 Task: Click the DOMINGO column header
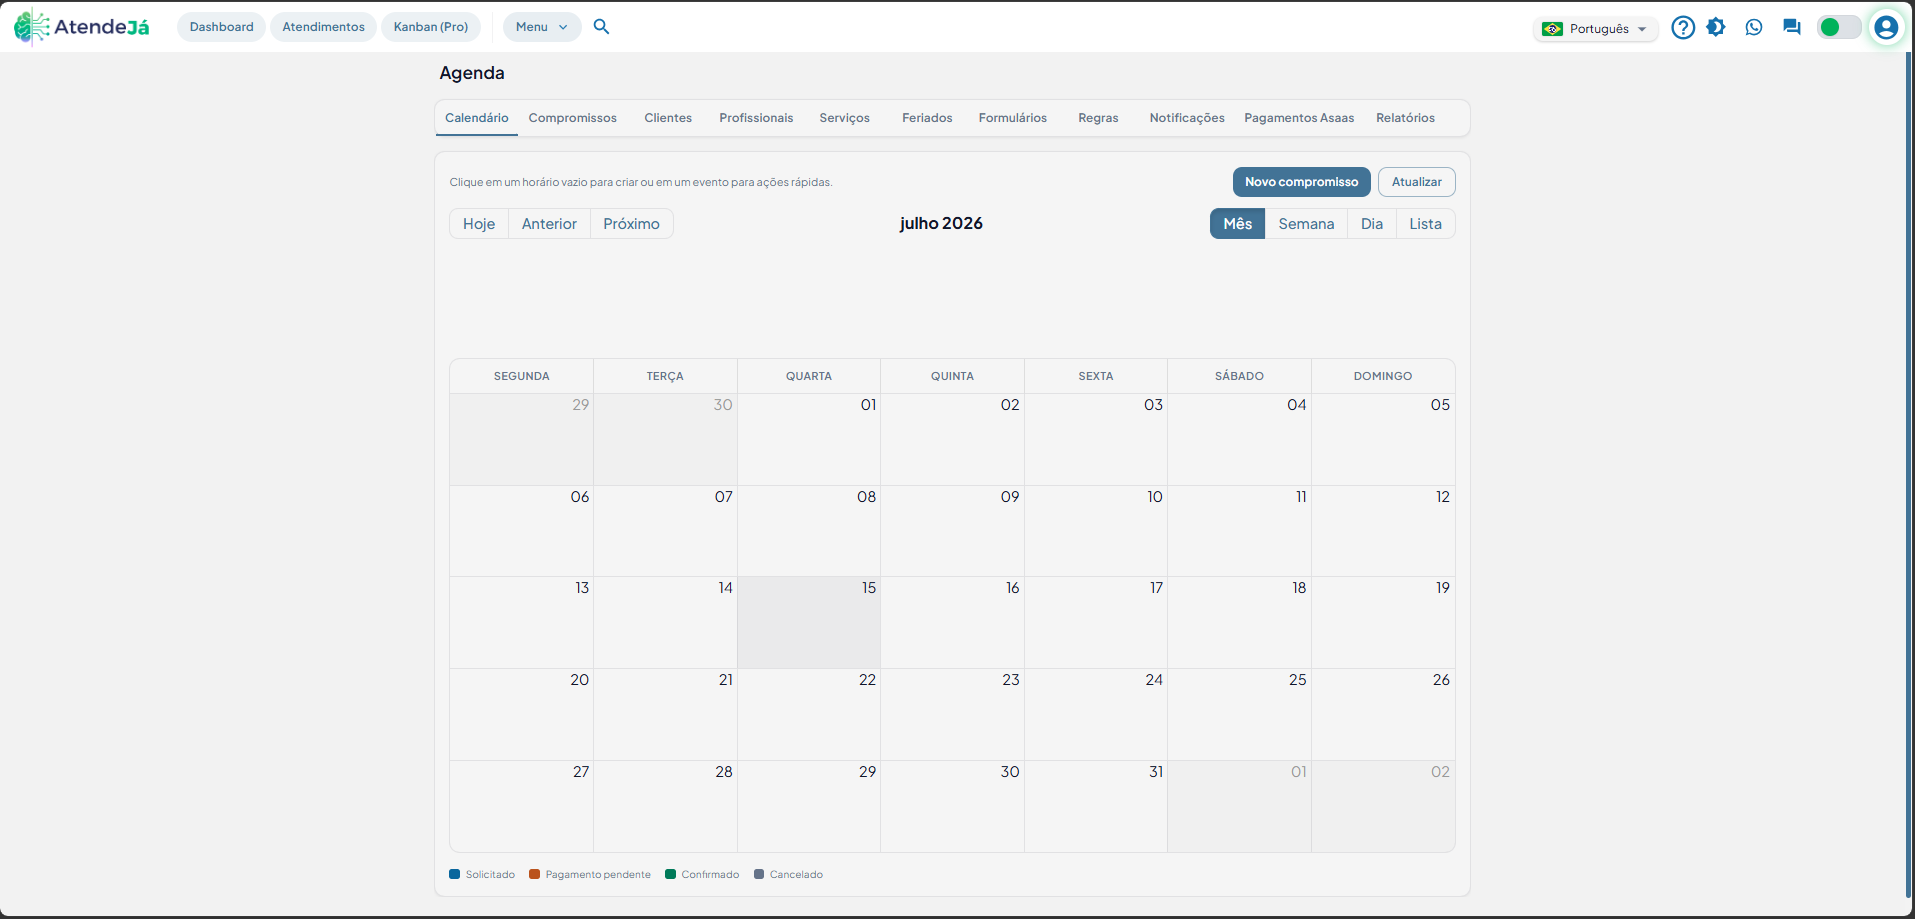[x=1383, y=376]
